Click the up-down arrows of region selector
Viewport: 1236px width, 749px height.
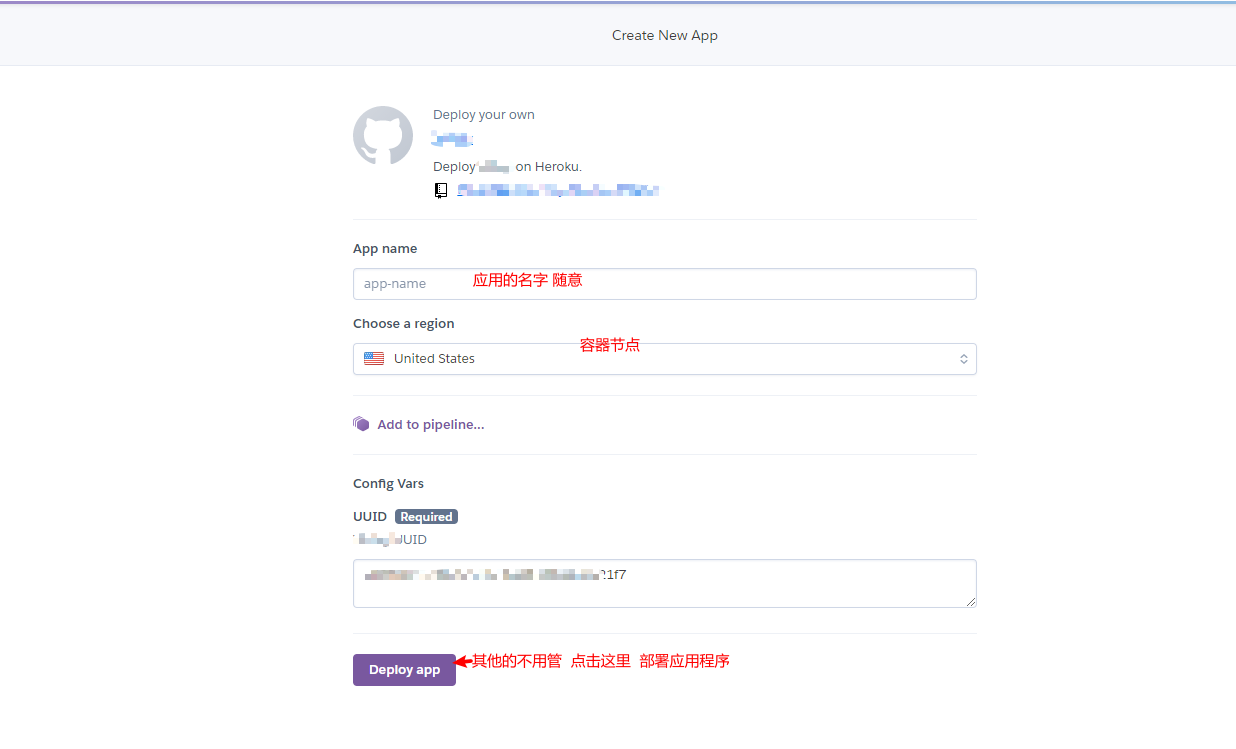coord(963,359)
